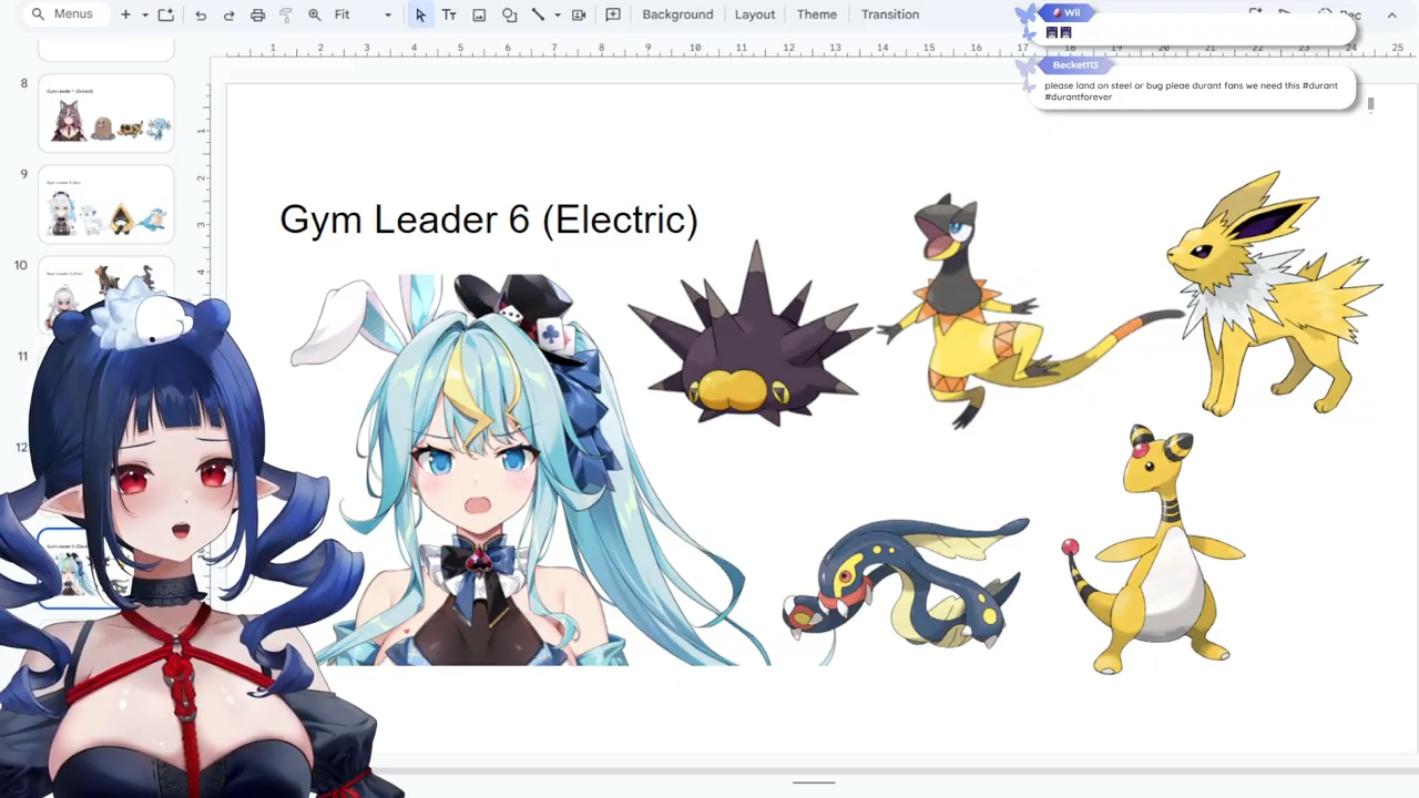This screenshot has width=1419, height=798.
Task: Click the speaker notes drag handle
Action: (814, 783)
